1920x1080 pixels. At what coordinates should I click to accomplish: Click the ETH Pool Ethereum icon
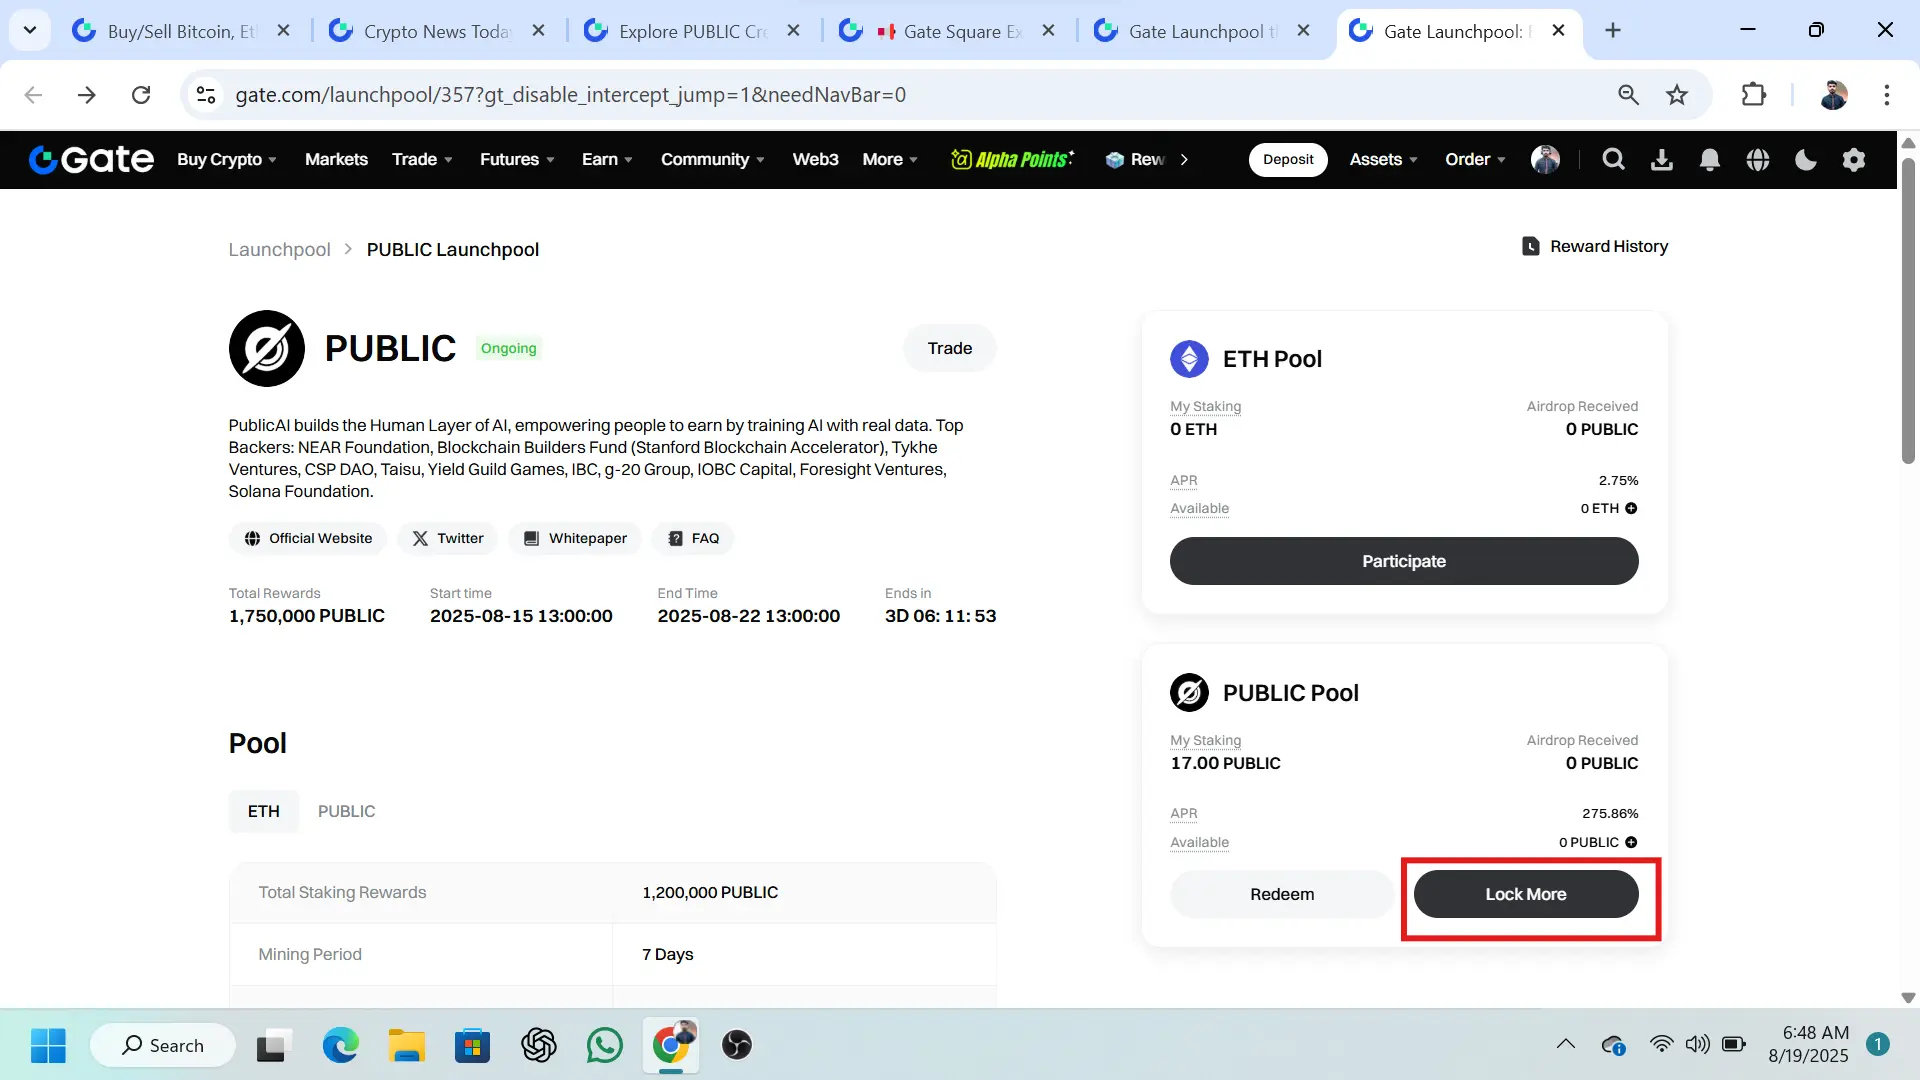pyautogui.click(x=1189, y=359)
